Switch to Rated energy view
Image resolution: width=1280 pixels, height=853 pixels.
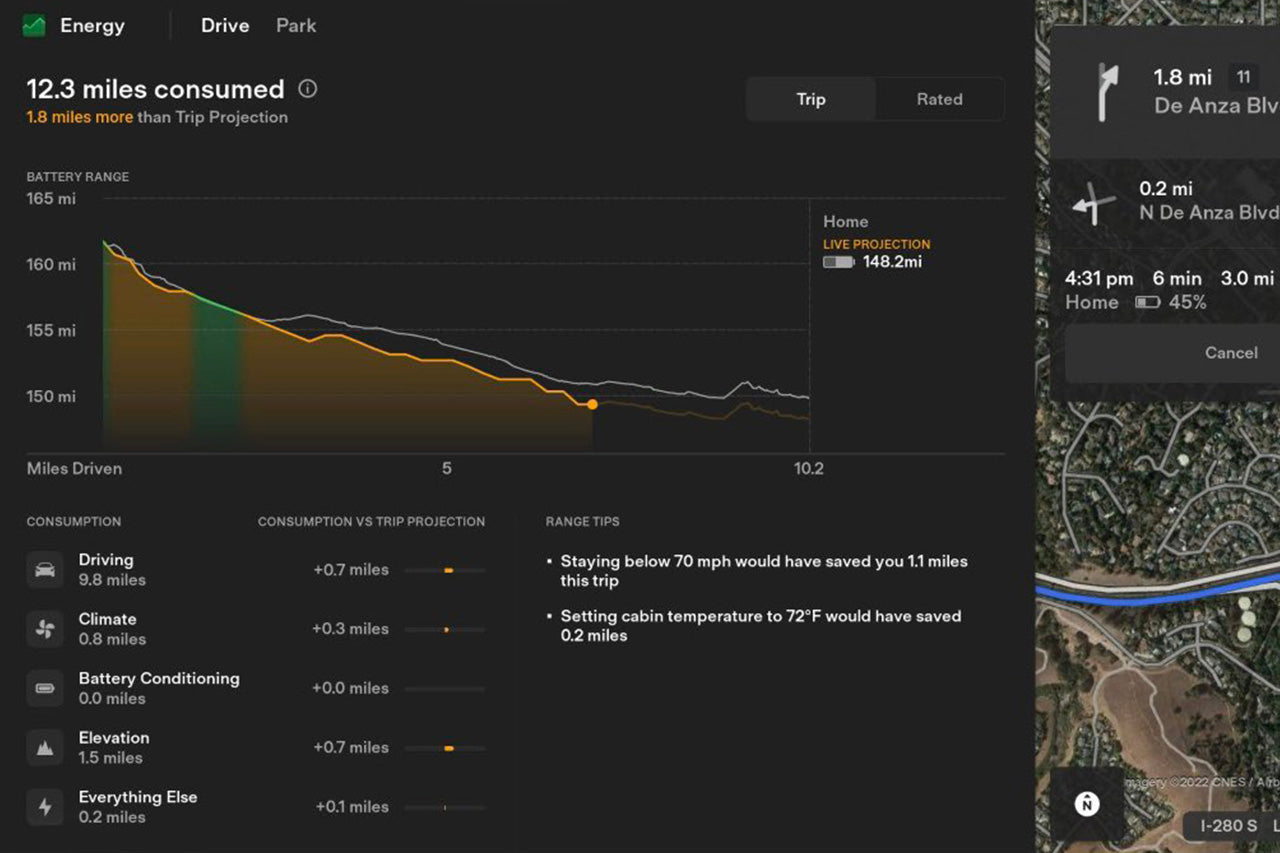click(x=938, y=99)
